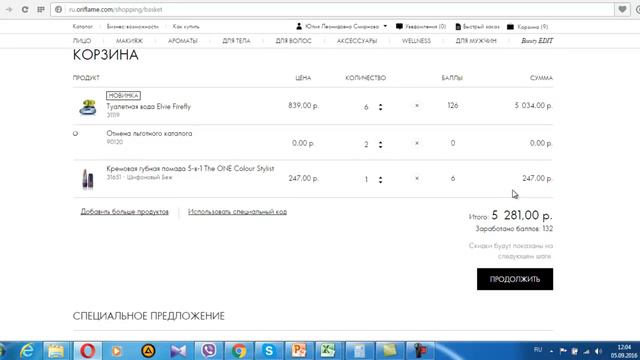Screen dimensions: 640x360
Task: Open the АКСЕССУАРЫ category menu
Action: coord(357,41)
